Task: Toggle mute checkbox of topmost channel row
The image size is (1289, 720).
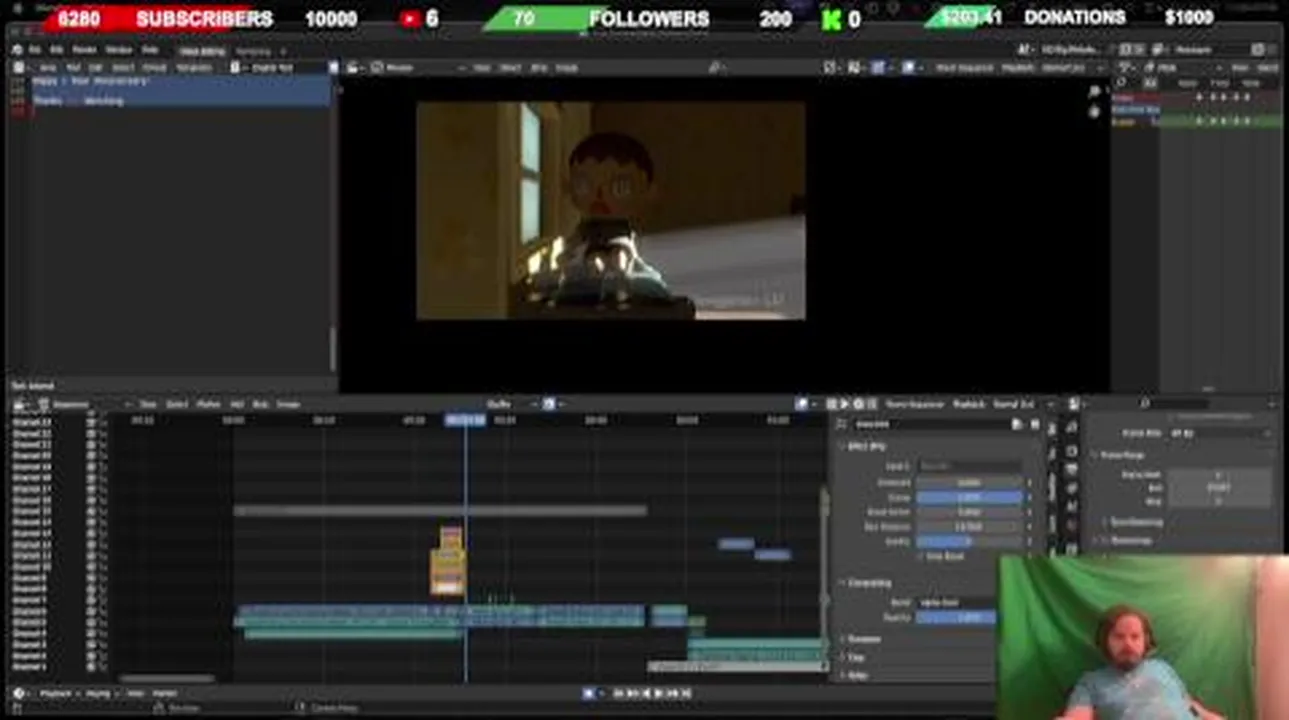Action: click(91, 423)
